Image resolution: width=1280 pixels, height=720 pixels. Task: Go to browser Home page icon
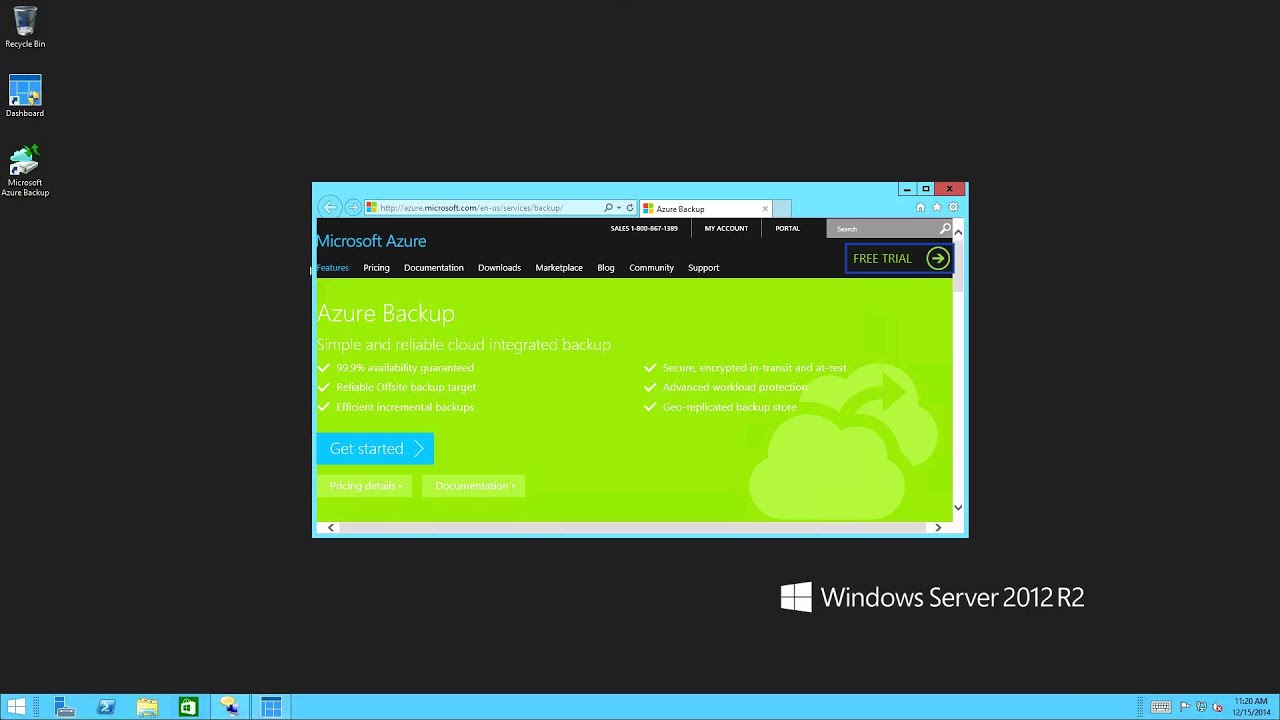point(921,207)
